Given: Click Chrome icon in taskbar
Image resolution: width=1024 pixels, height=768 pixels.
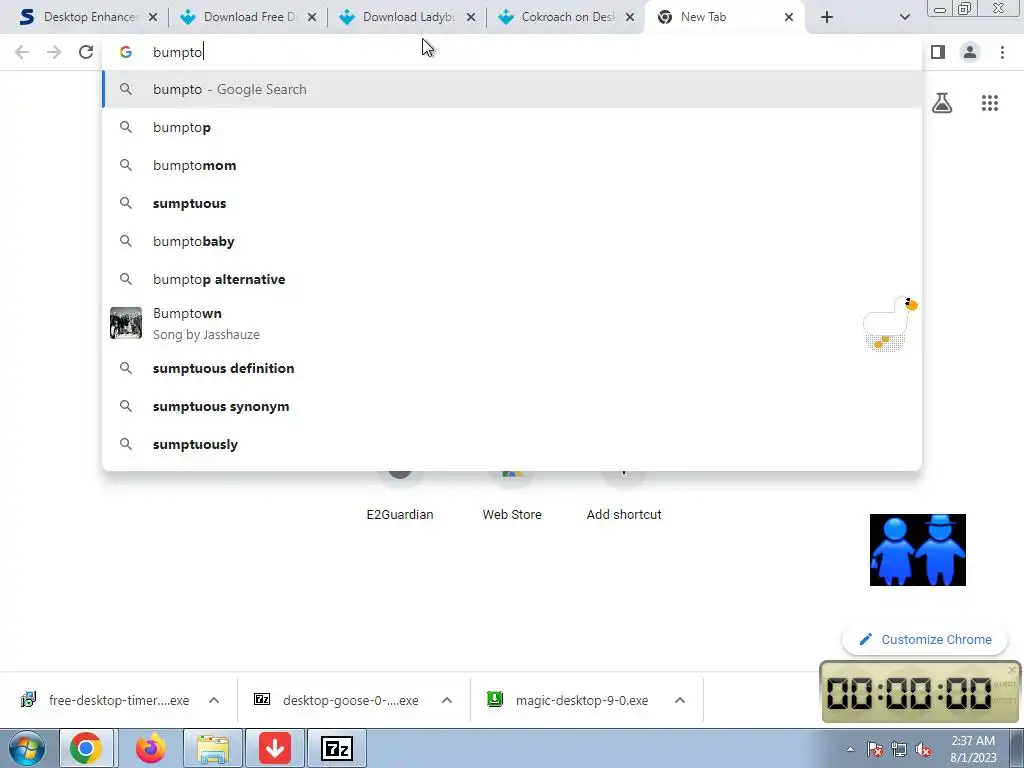Looking at the screenshot, I should 86,748.
